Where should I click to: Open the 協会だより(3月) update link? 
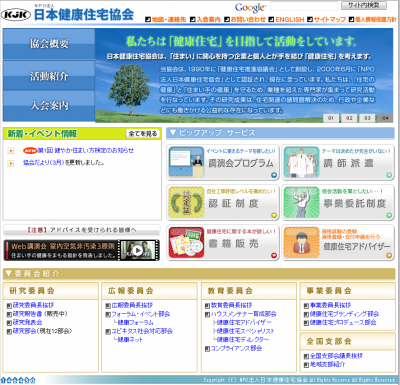43,163
